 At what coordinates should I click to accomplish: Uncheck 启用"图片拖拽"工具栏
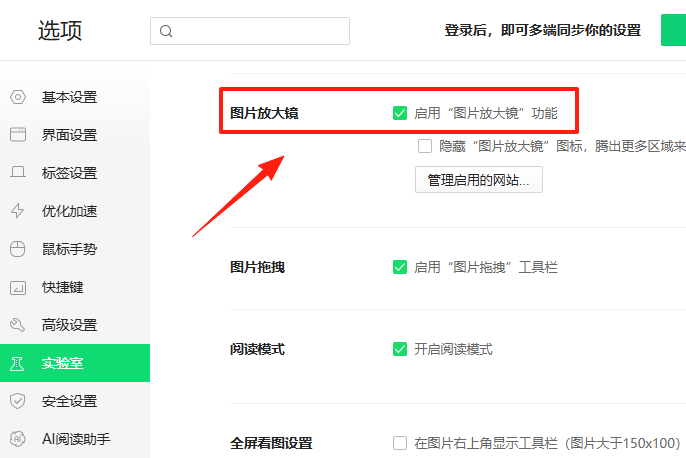[x=400, y=267]
